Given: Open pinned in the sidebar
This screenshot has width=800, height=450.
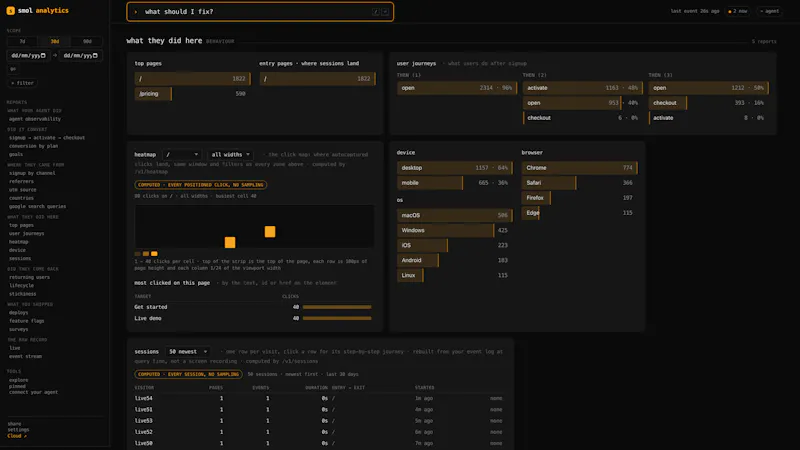Looking at the screenshot, I should pyautogui.click(x=17, y=386).
